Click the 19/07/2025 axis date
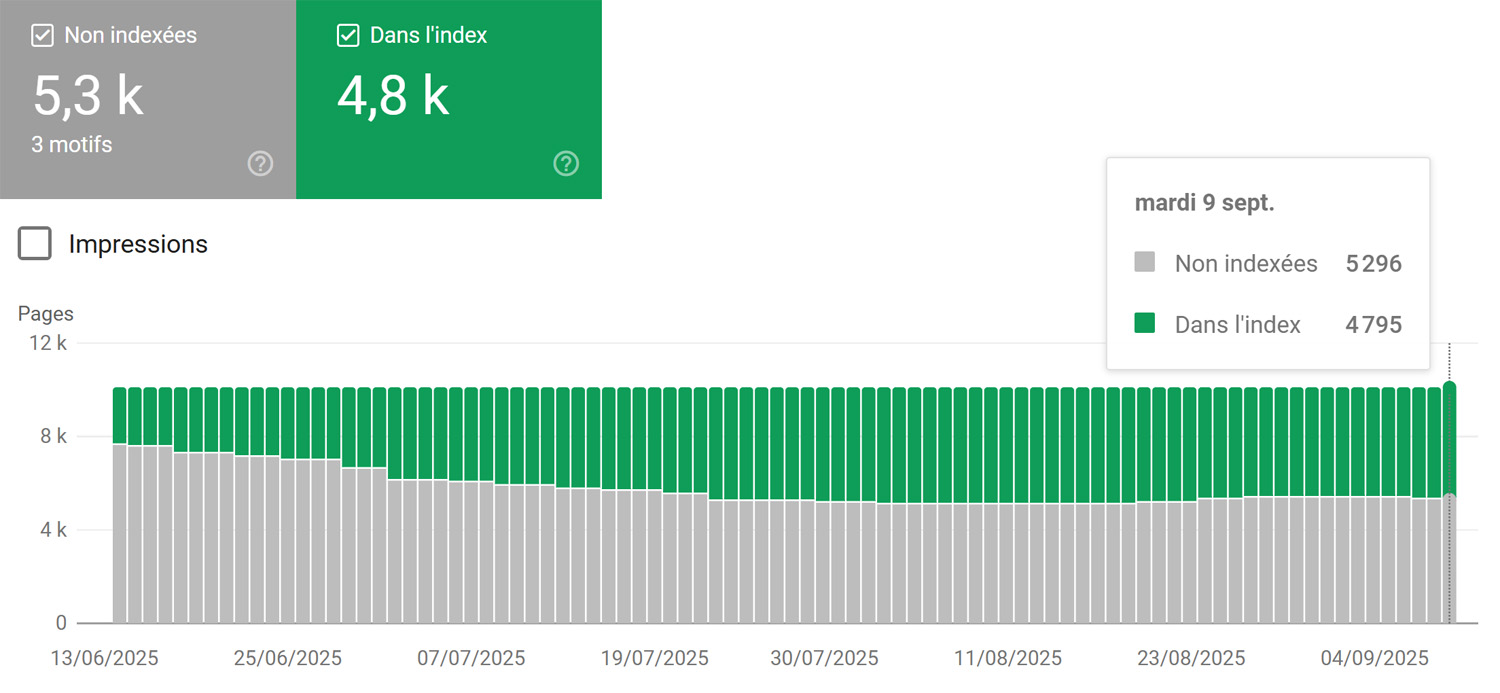1500x693 pixels. point(655,658)
